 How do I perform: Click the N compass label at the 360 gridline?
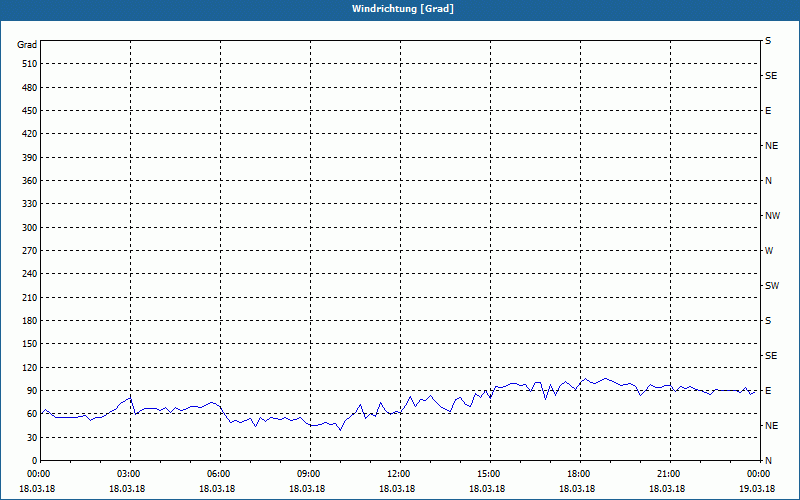tap(768, 181)
